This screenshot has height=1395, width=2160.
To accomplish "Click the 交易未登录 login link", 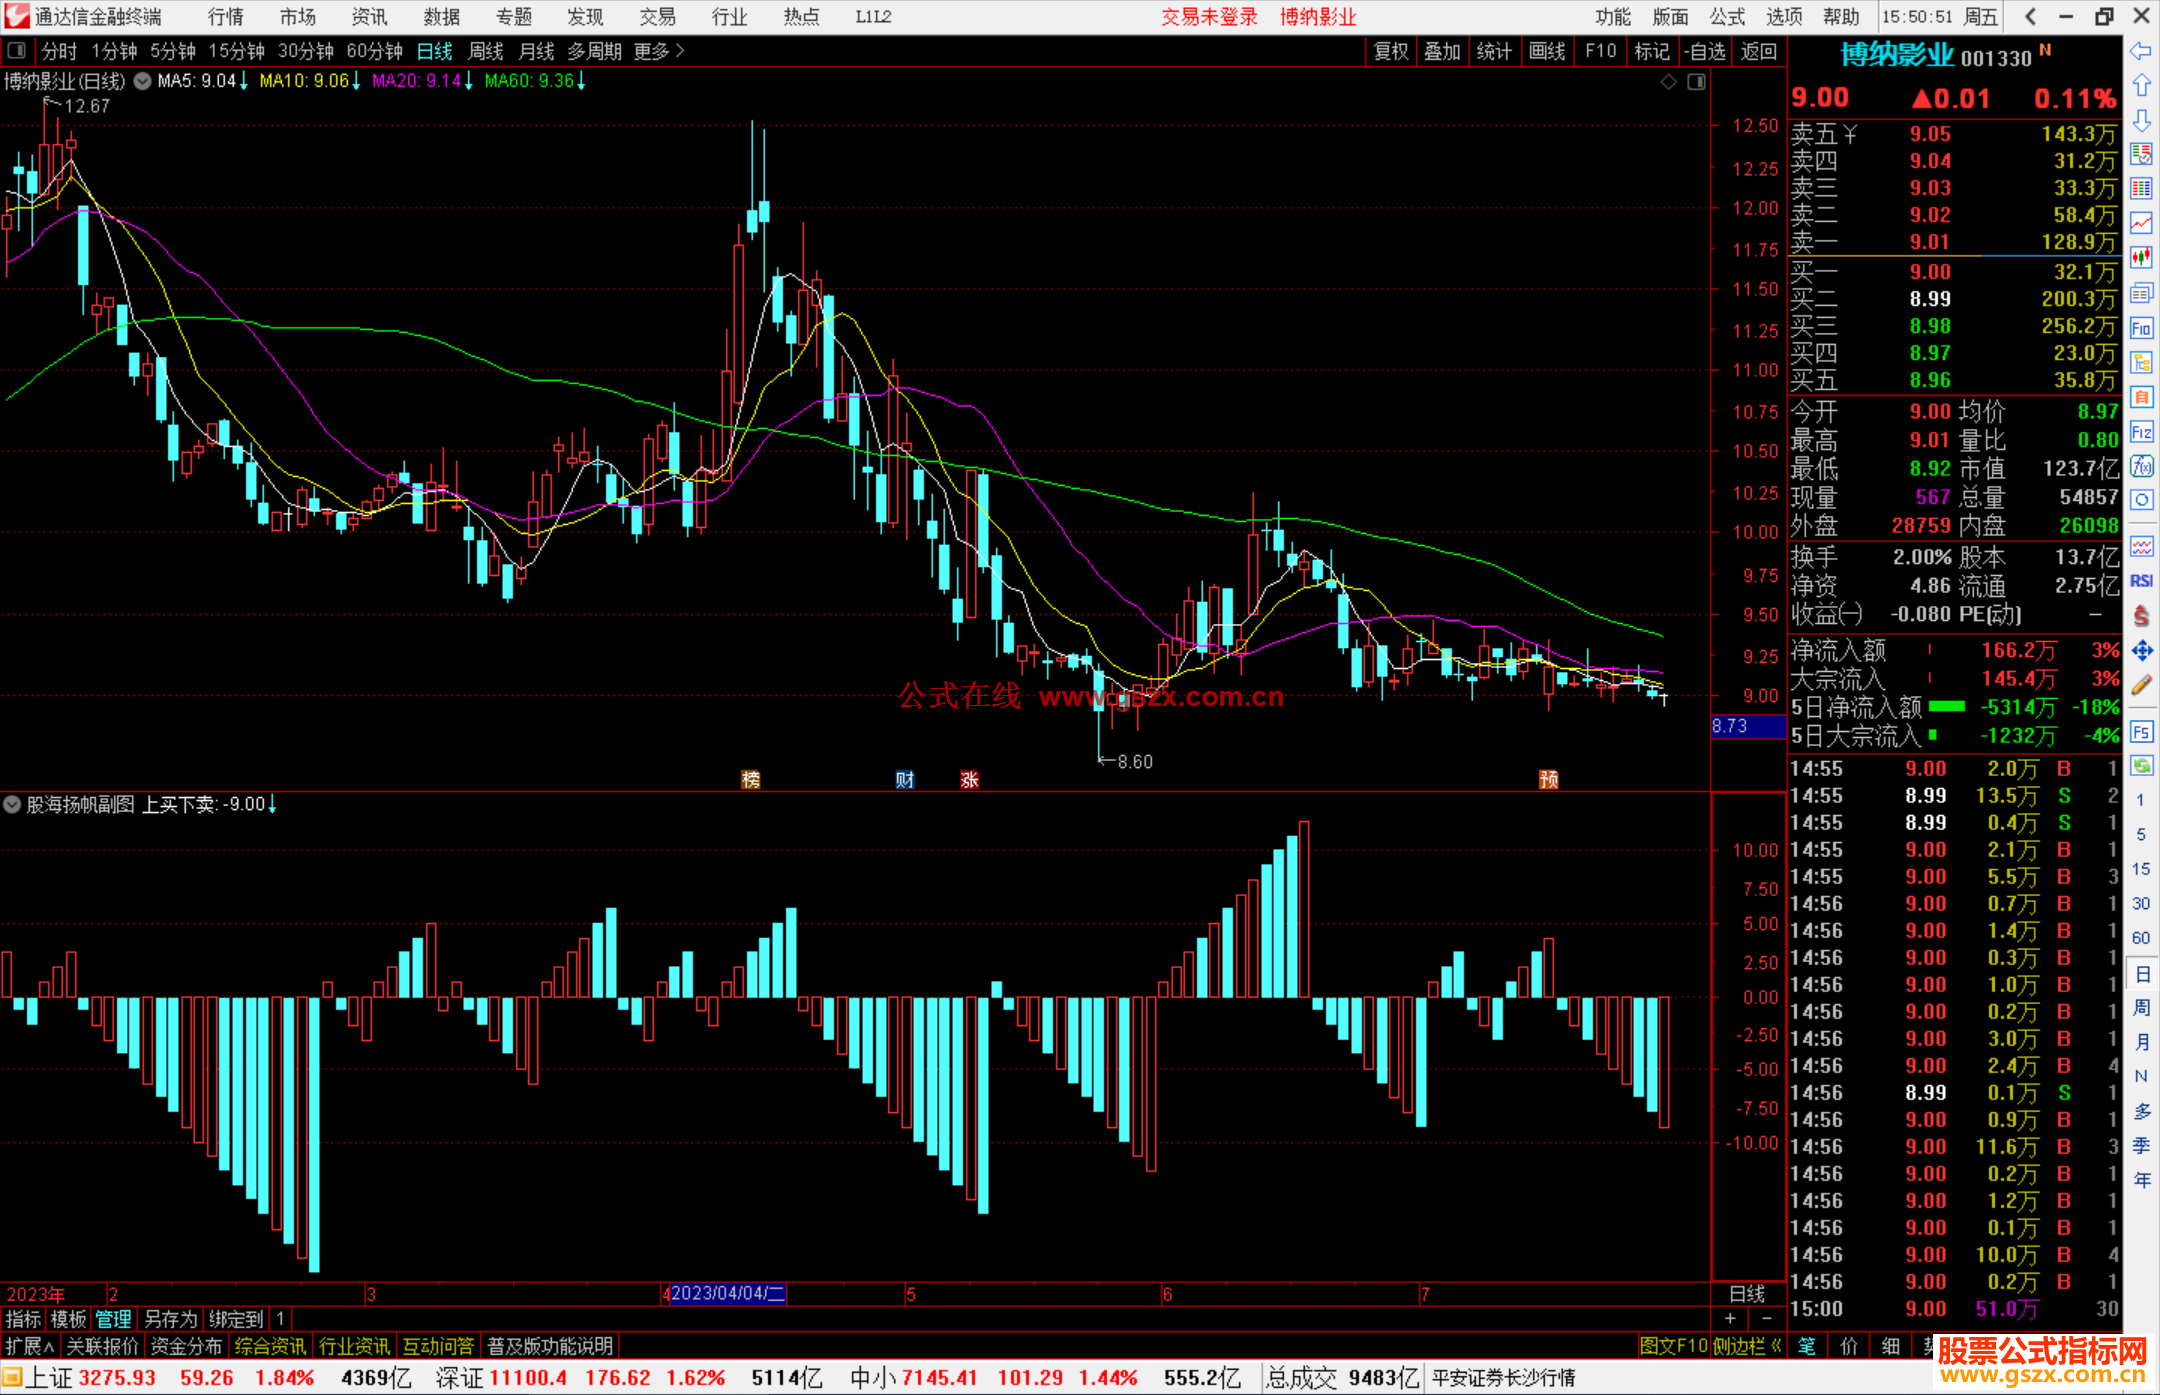I will tap(1209, 17).
